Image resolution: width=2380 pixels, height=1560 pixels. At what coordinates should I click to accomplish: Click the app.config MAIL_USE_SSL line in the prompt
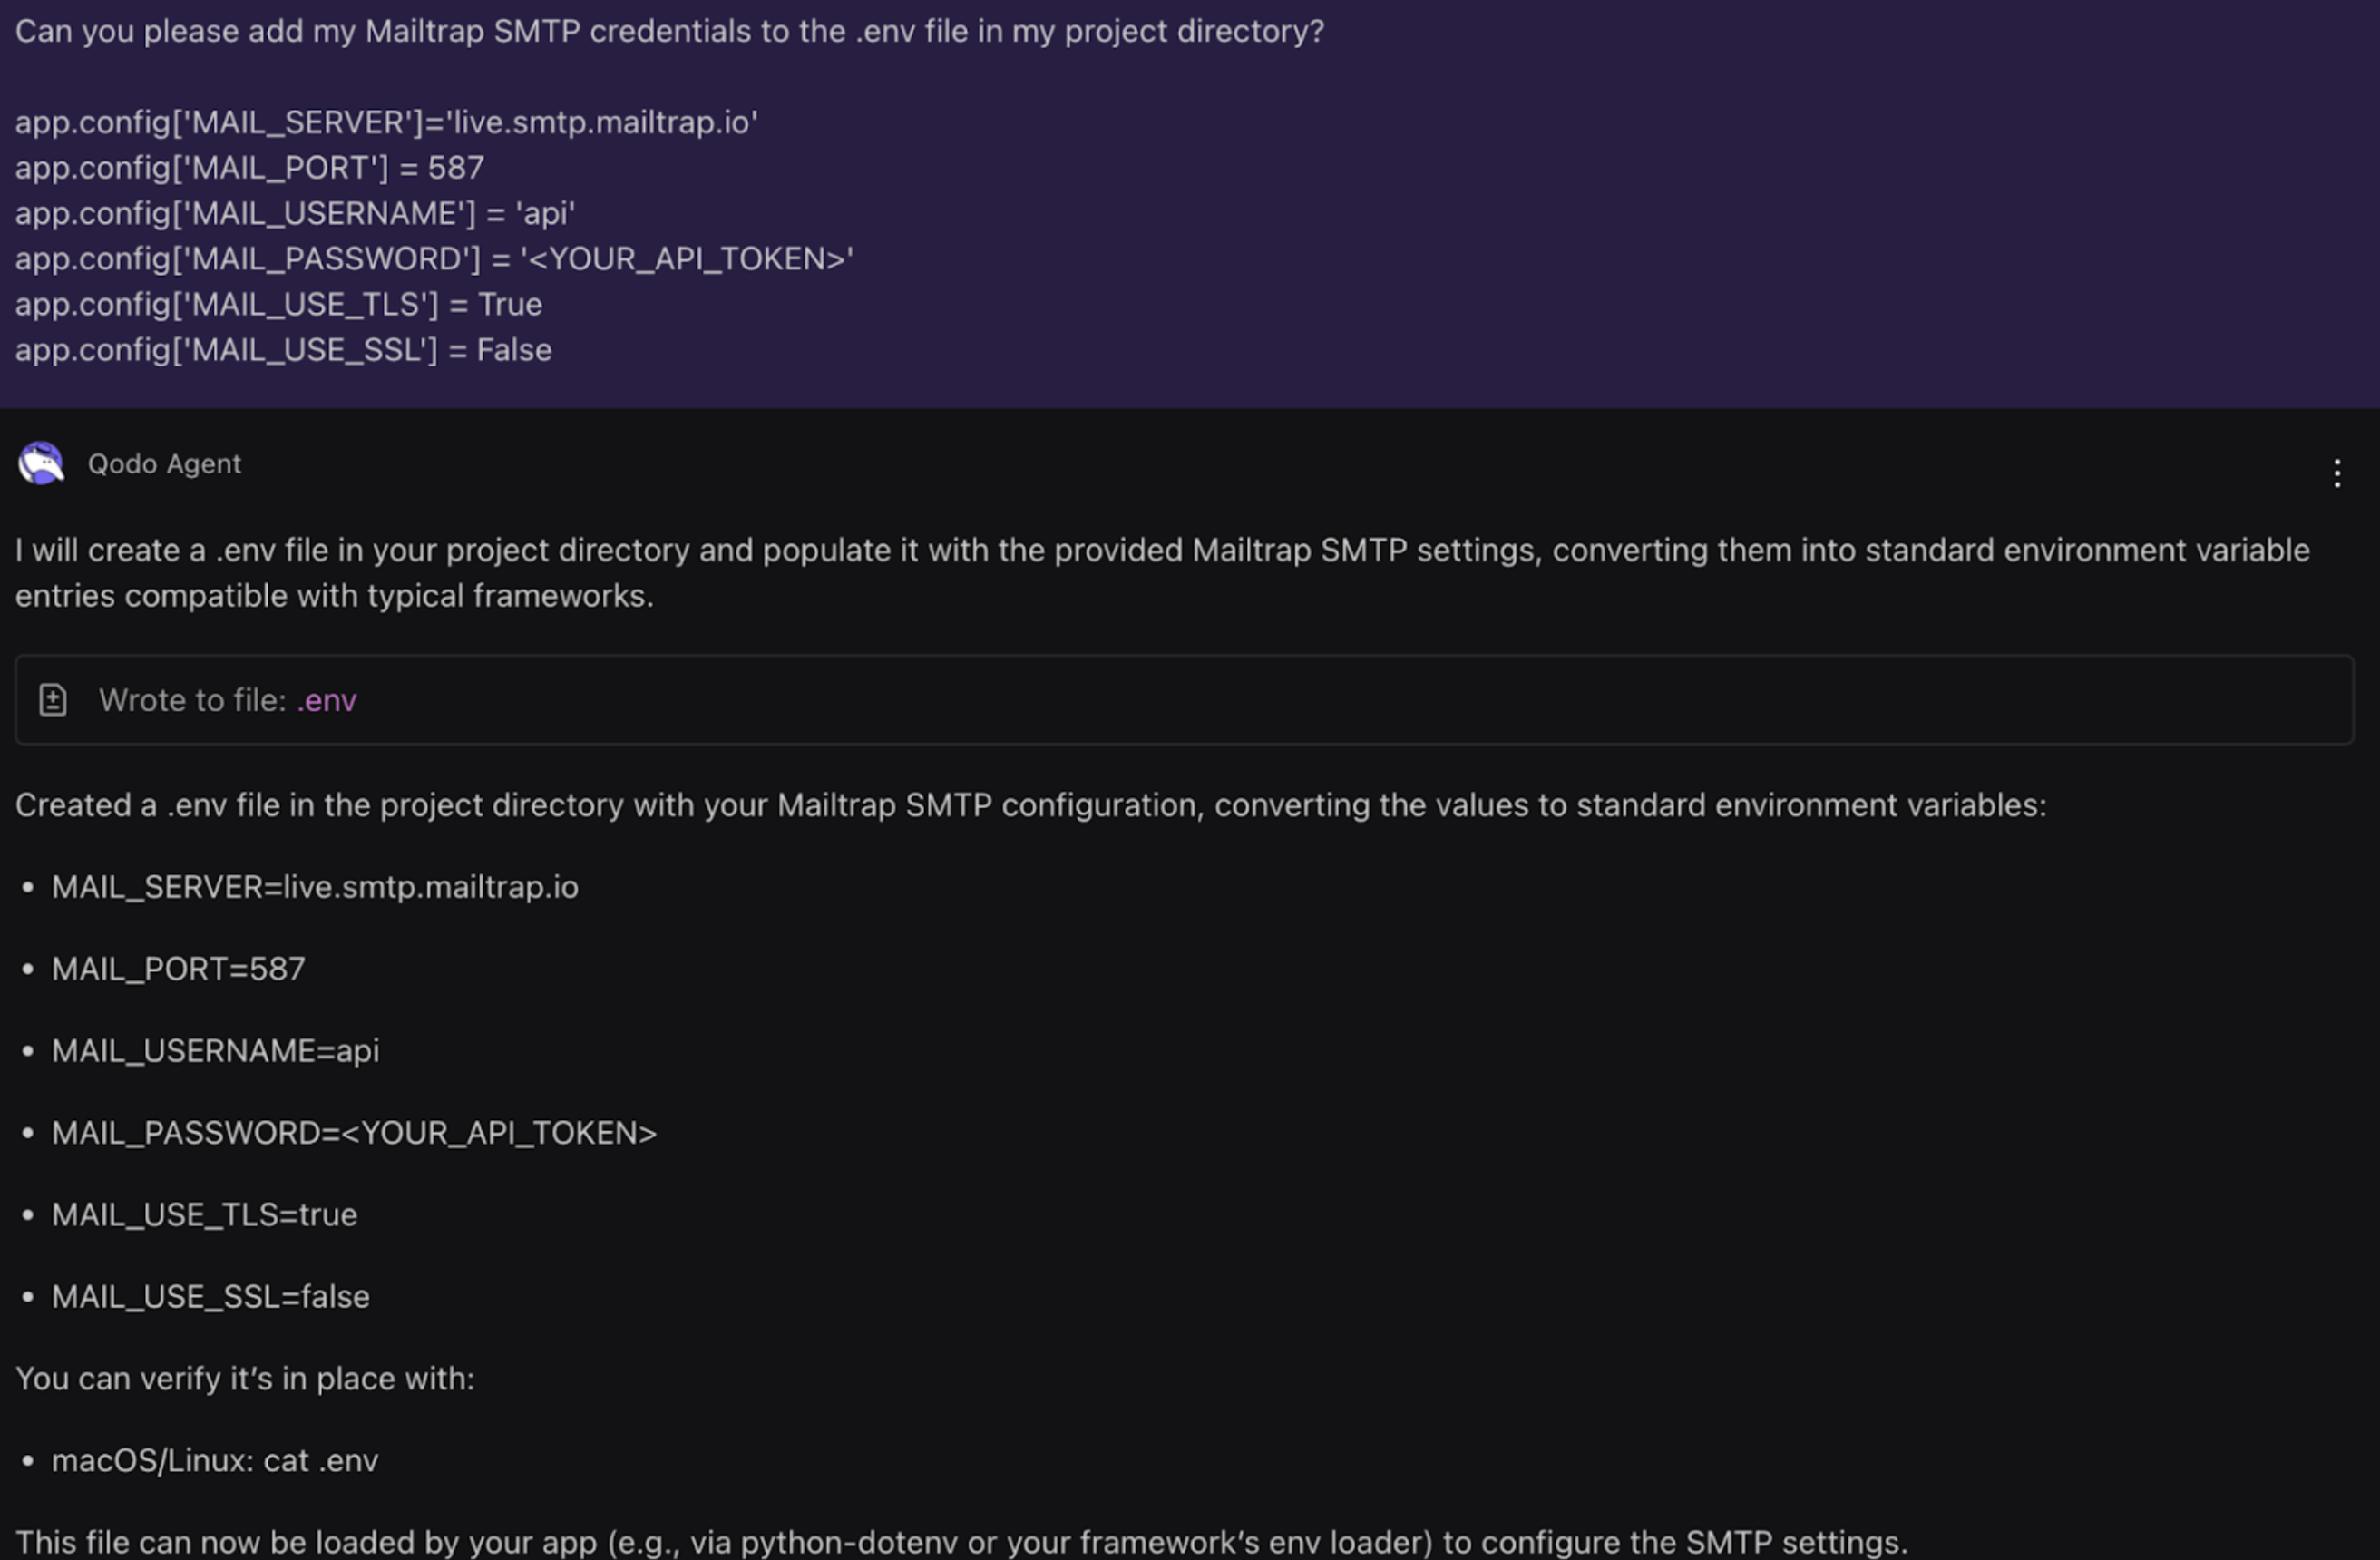(283, 350)
